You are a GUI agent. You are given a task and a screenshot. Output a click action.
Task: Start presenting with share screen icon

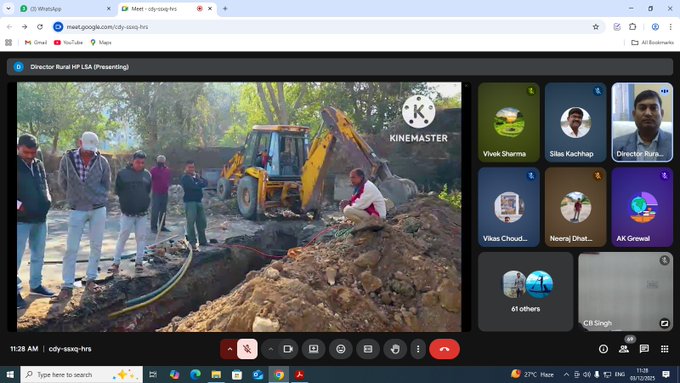[x=314, y=349]
